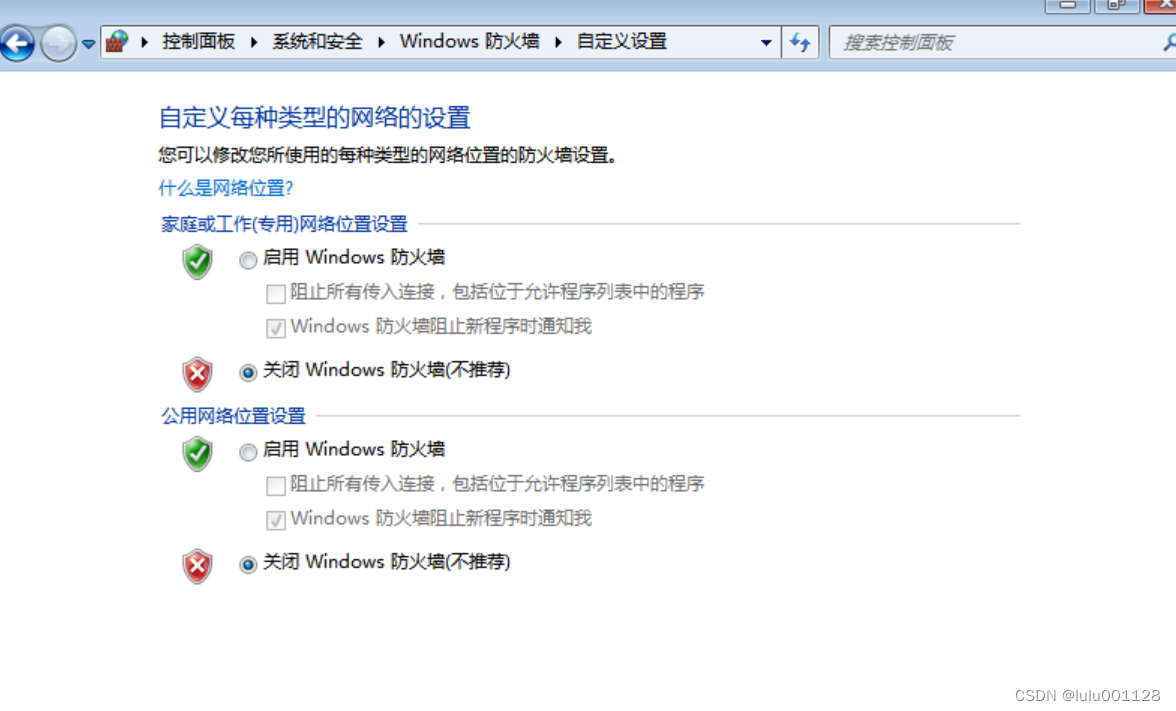Image resolution: width=1176 pixels, height=711 pixels.
Task: Open the 什么是网络位置? help link
Action: pos(226,188)
